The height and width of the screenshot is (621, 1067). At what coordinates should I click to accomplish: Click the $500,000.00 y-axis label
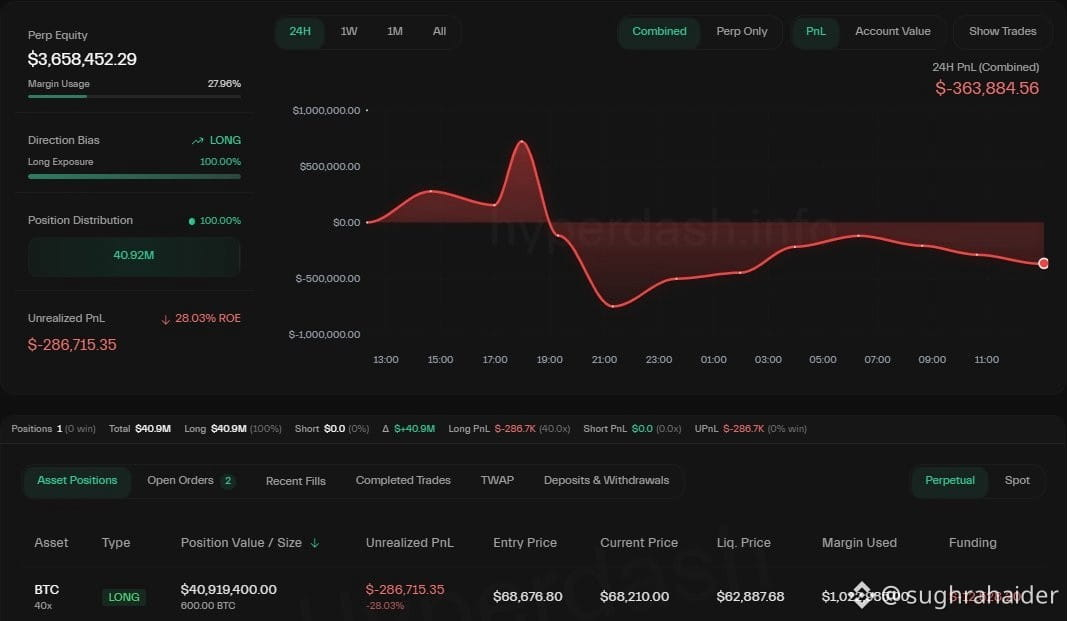tap(329, 167)
